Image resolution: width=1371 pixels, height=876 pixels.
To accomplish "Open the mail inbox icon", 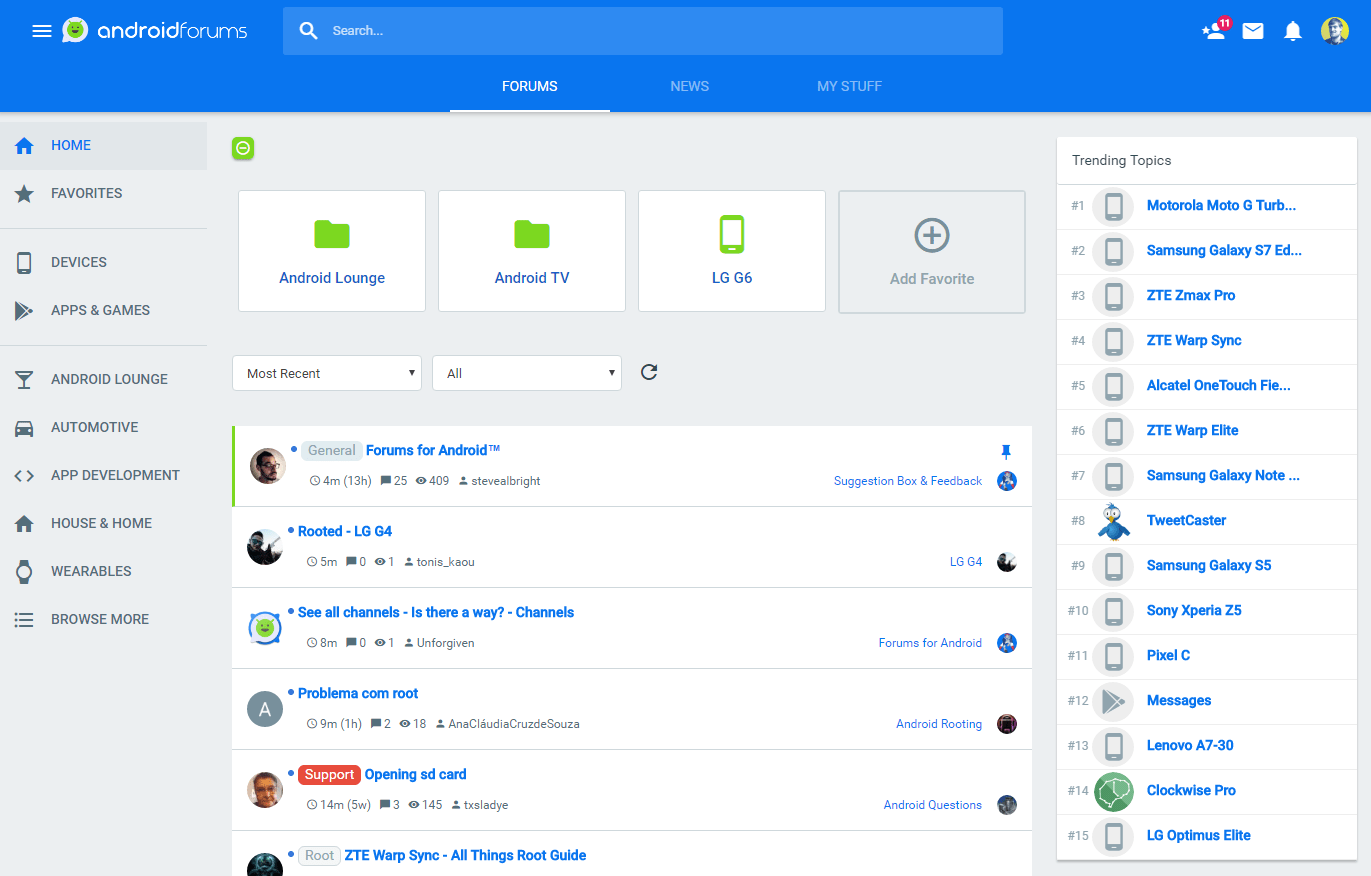I will pyautogui.click(x=1253, y=31).
